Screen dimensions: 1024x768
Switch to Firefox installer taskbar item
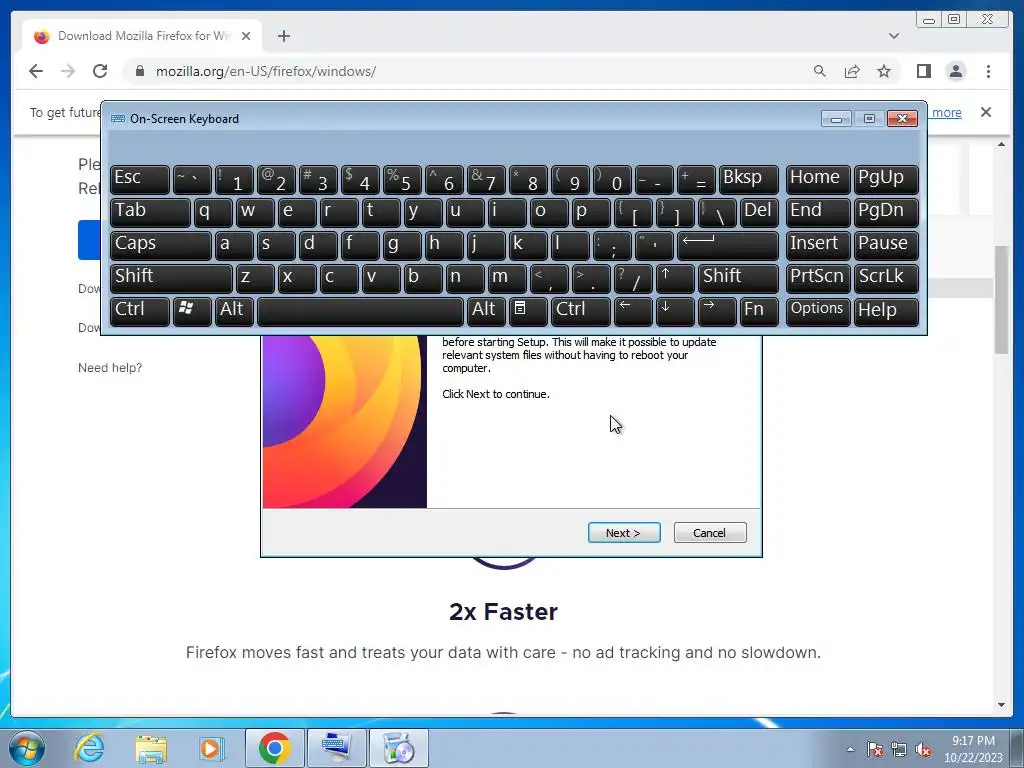point(399,748)
